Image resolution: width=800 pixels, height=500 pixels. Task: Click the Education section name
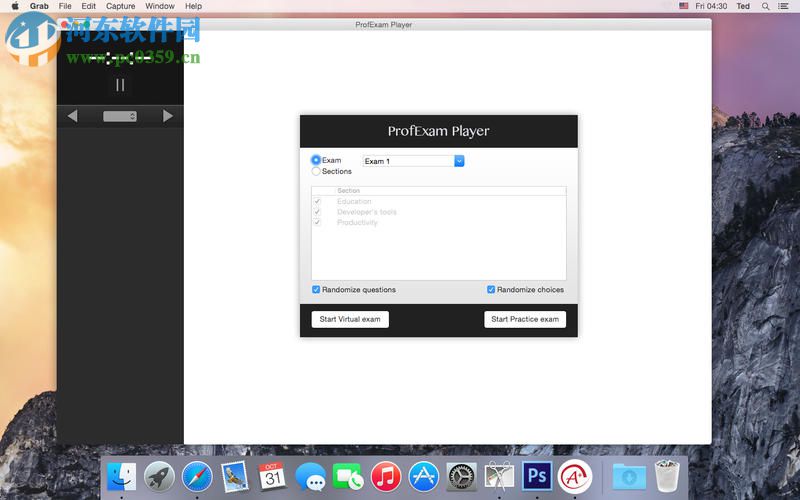coord(354,202)
